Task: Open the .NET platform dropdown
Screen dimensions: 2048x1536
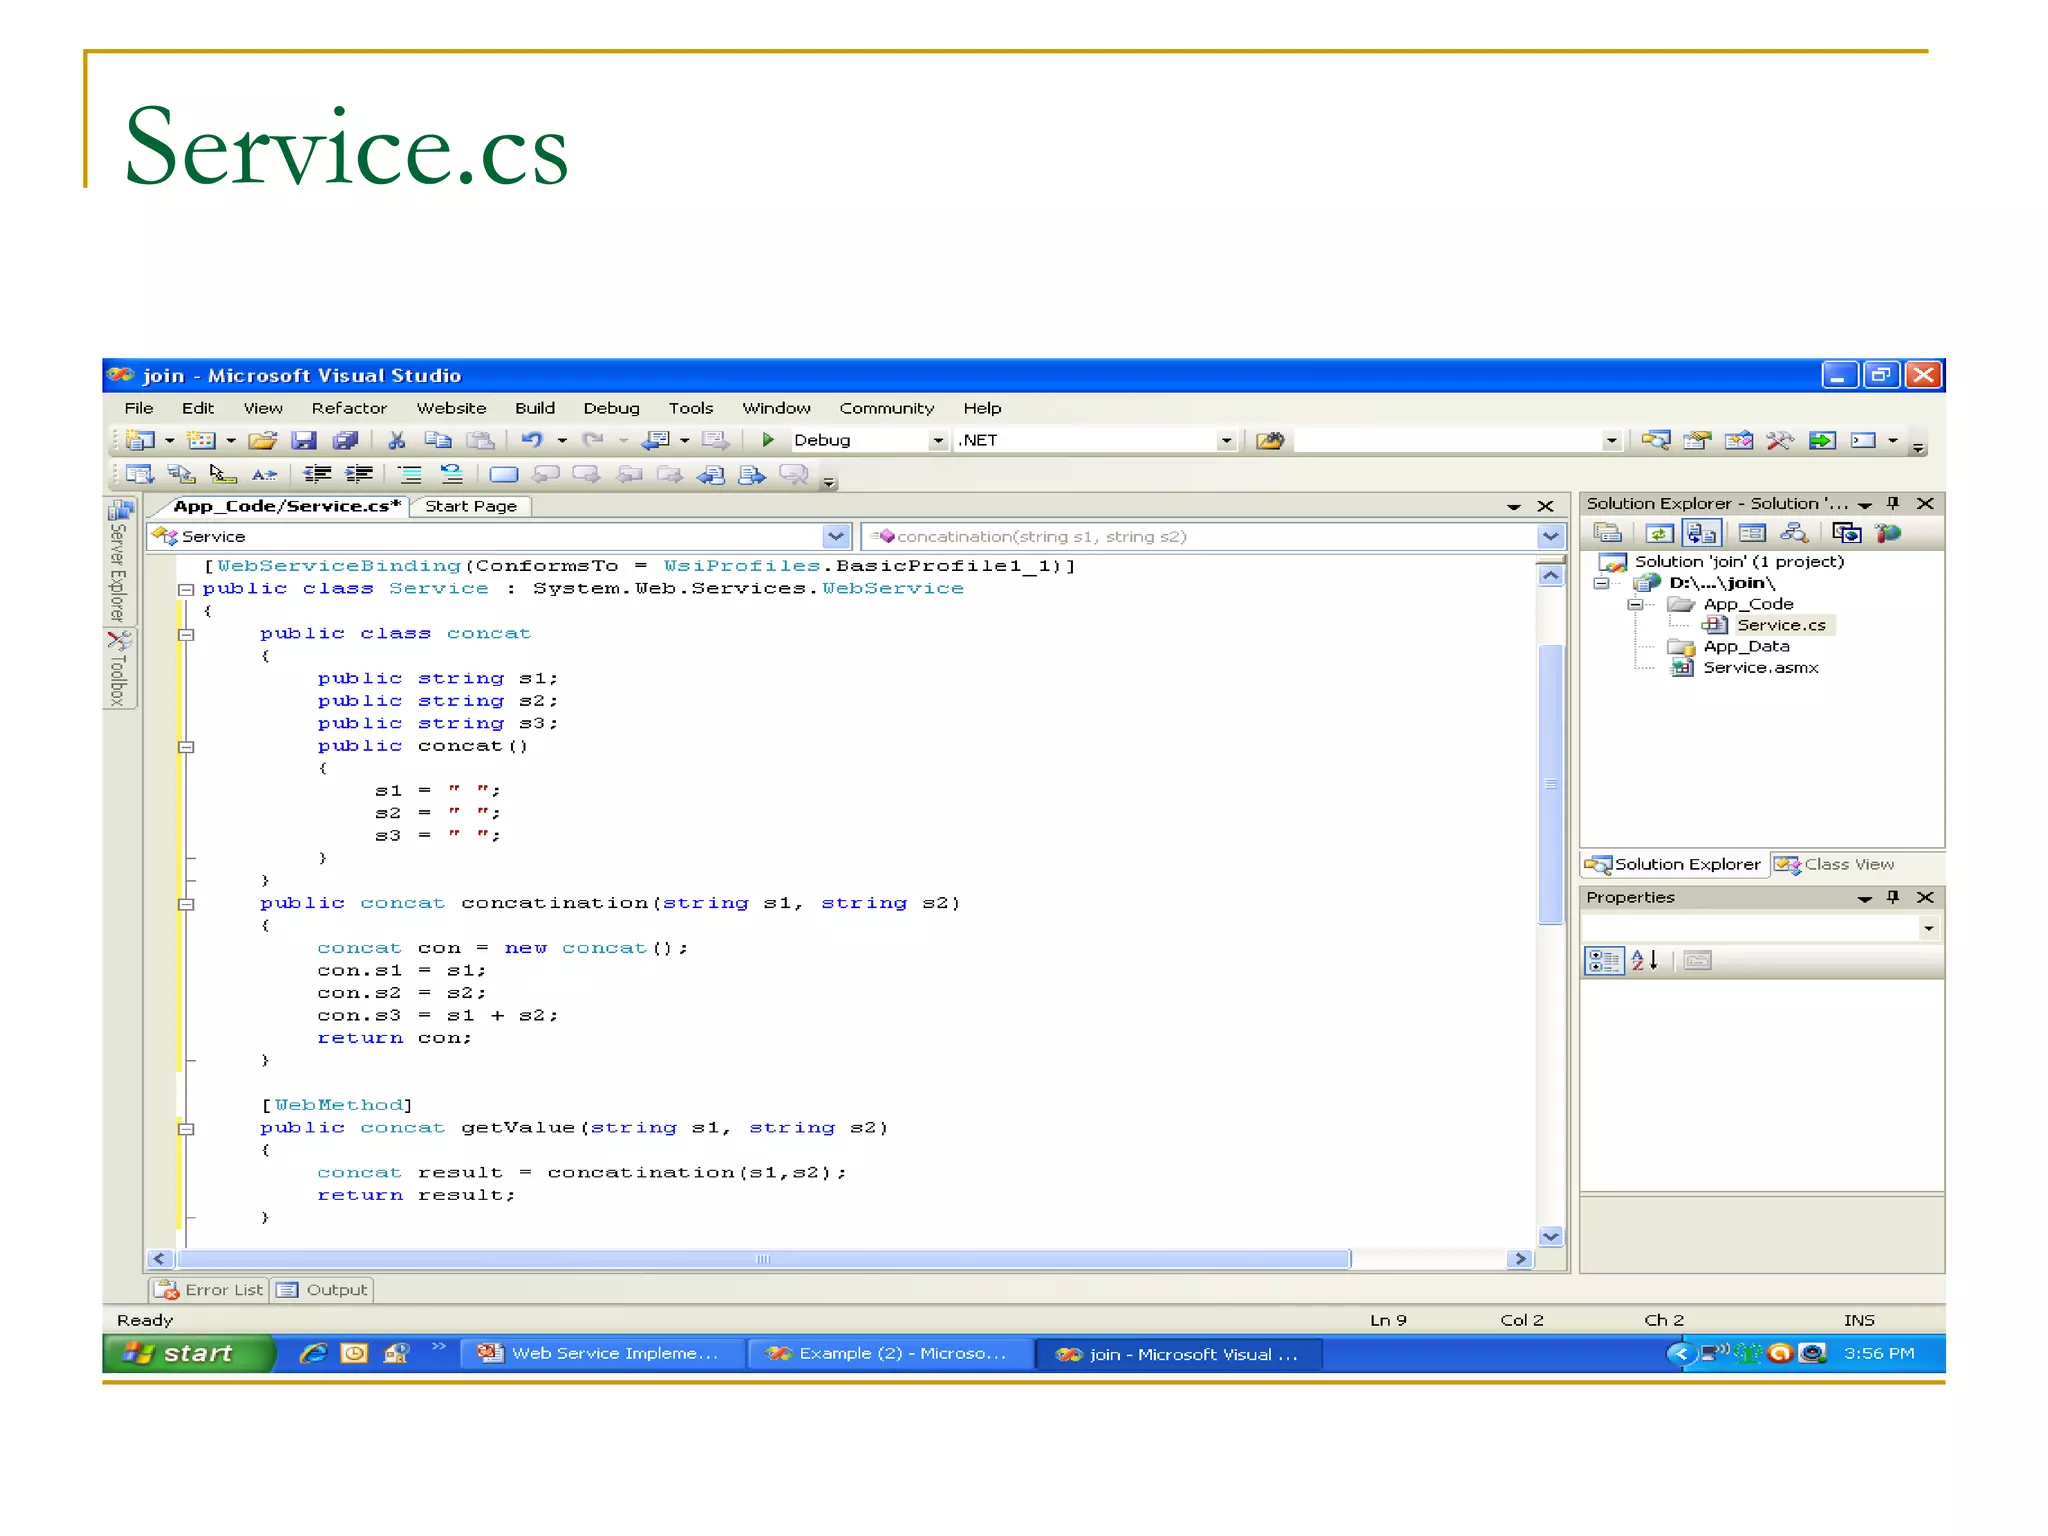Action: 1225,440
